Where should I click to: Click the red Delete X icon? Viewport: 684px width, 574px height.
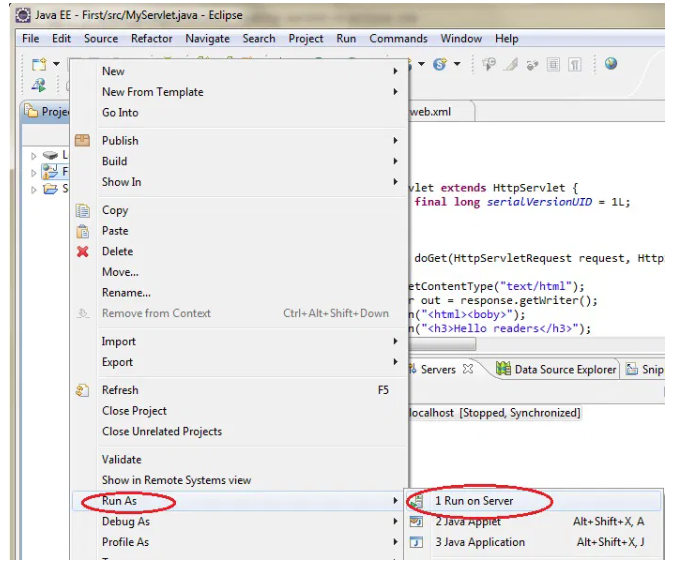pyautogui.click(x=83, y=252)
